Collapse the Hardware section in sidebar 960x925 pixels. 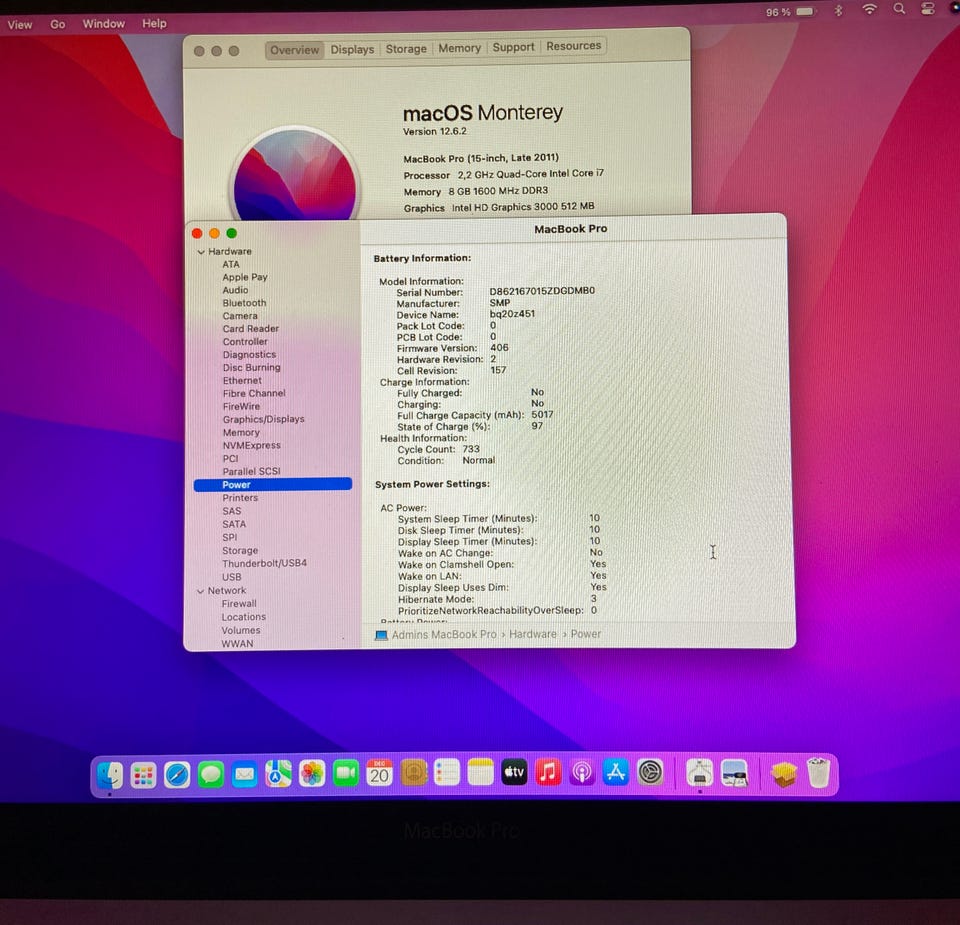tap(201, 252)
